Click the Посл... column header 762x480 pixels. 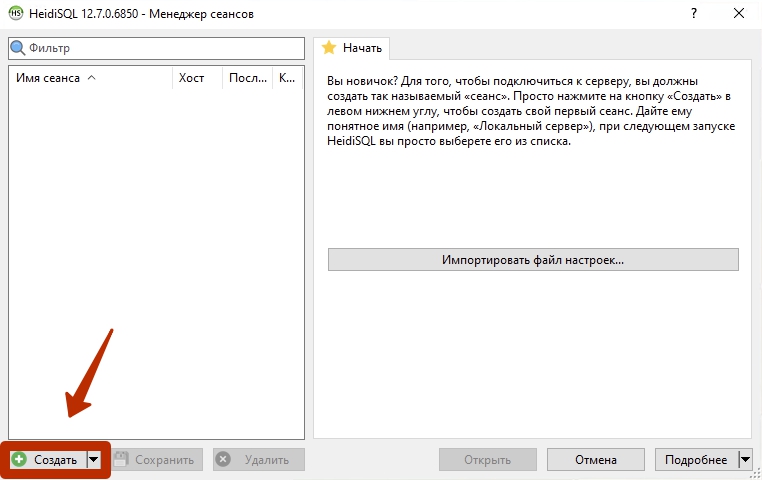pos(248,78)
